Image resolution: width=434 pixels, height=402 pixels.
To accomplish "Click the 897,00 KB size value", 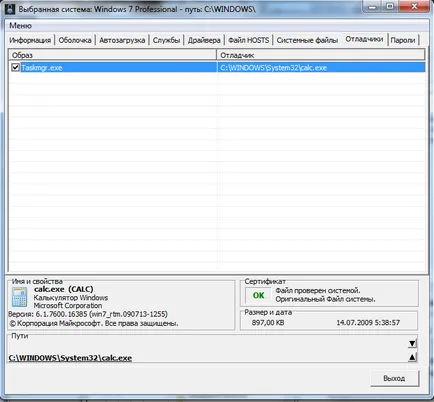I will (268, 322).
